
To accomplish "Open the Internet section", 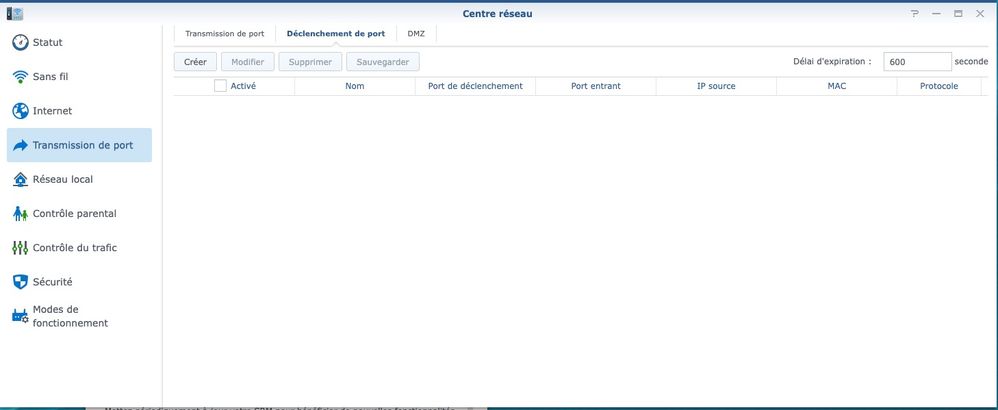I will click(80, 111).
